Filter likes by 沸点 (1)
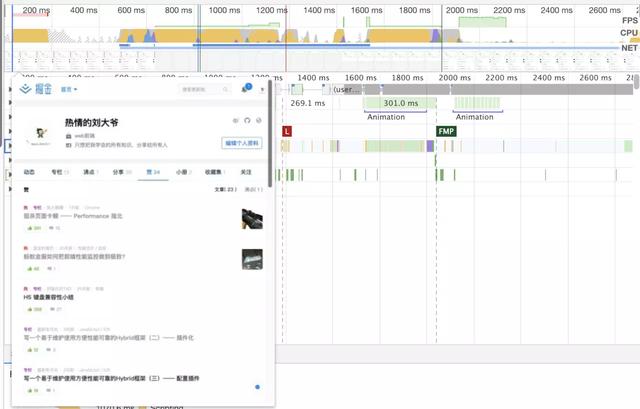 coord(253,189)
